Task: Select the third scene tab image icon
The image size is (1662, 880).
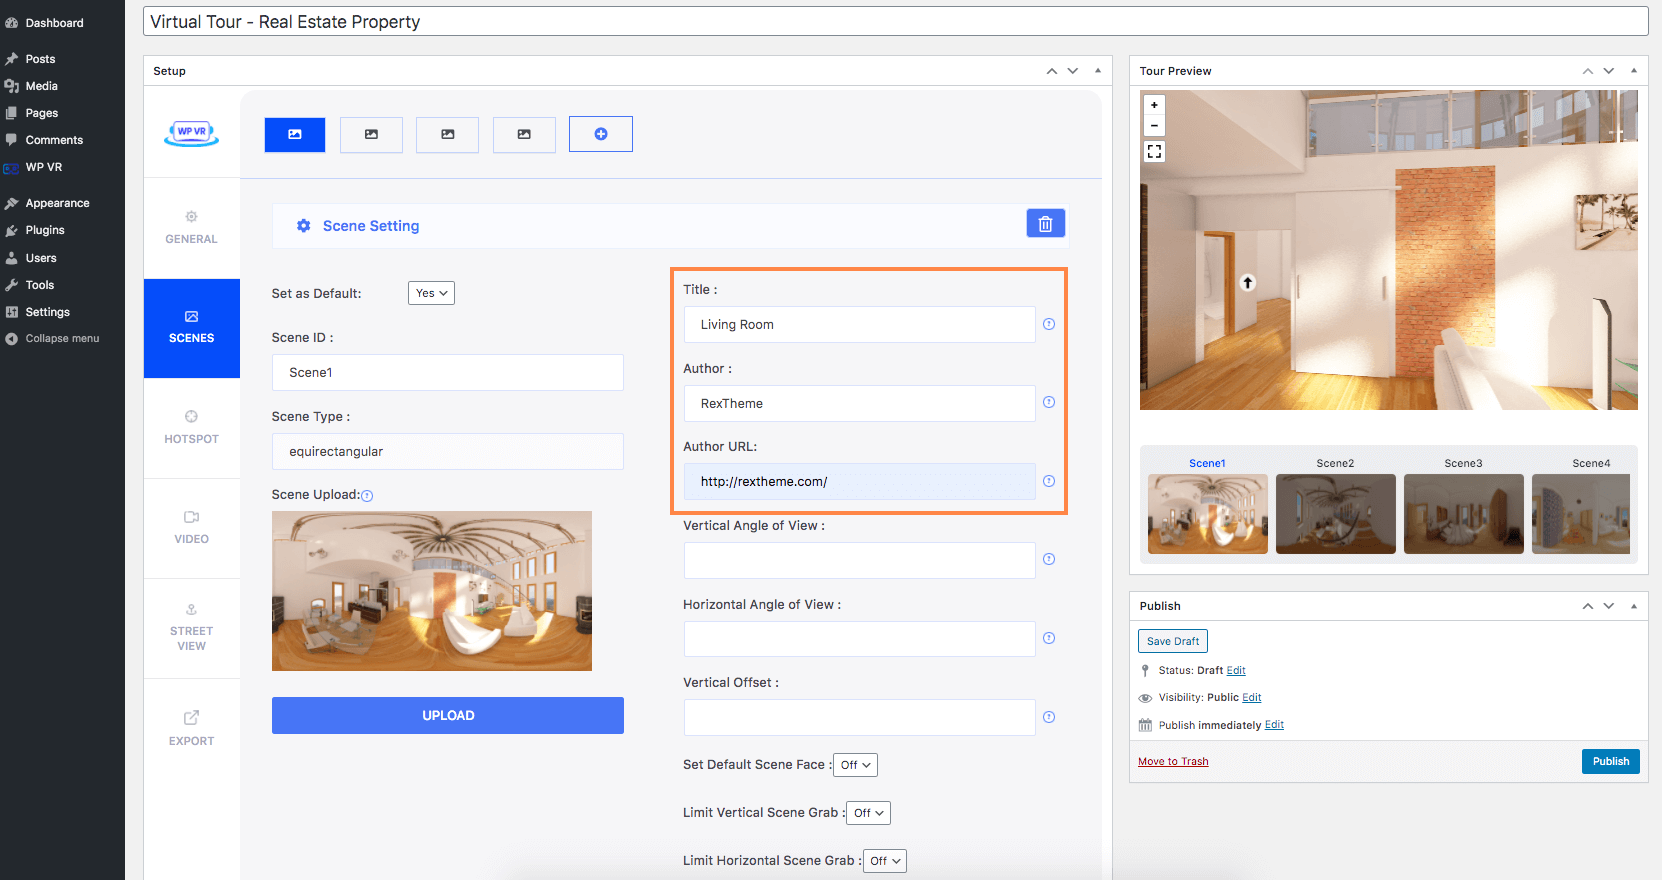Action: [x=448, y=134]
